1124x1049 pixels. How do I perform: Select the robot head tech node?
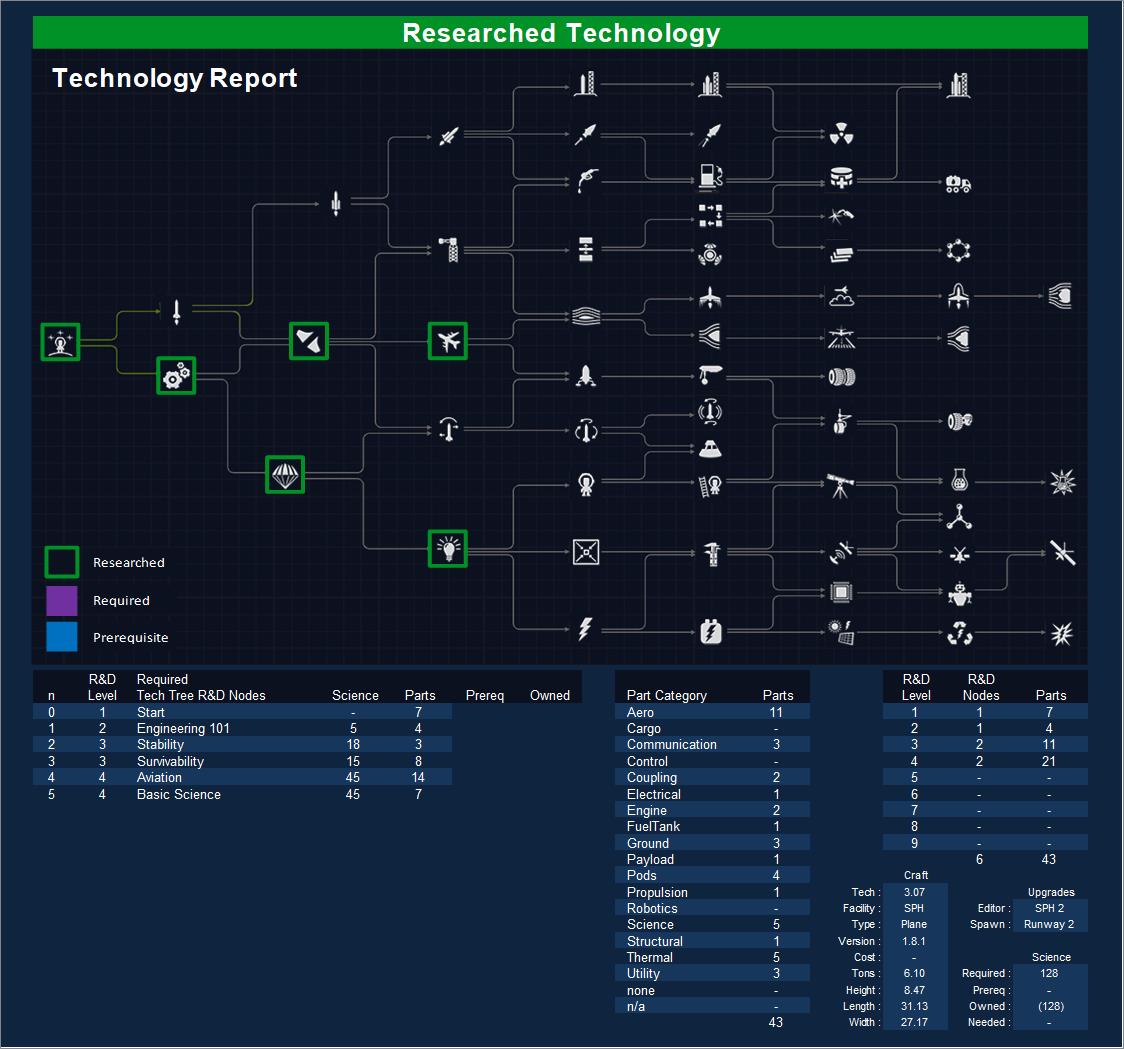[959, 593]
